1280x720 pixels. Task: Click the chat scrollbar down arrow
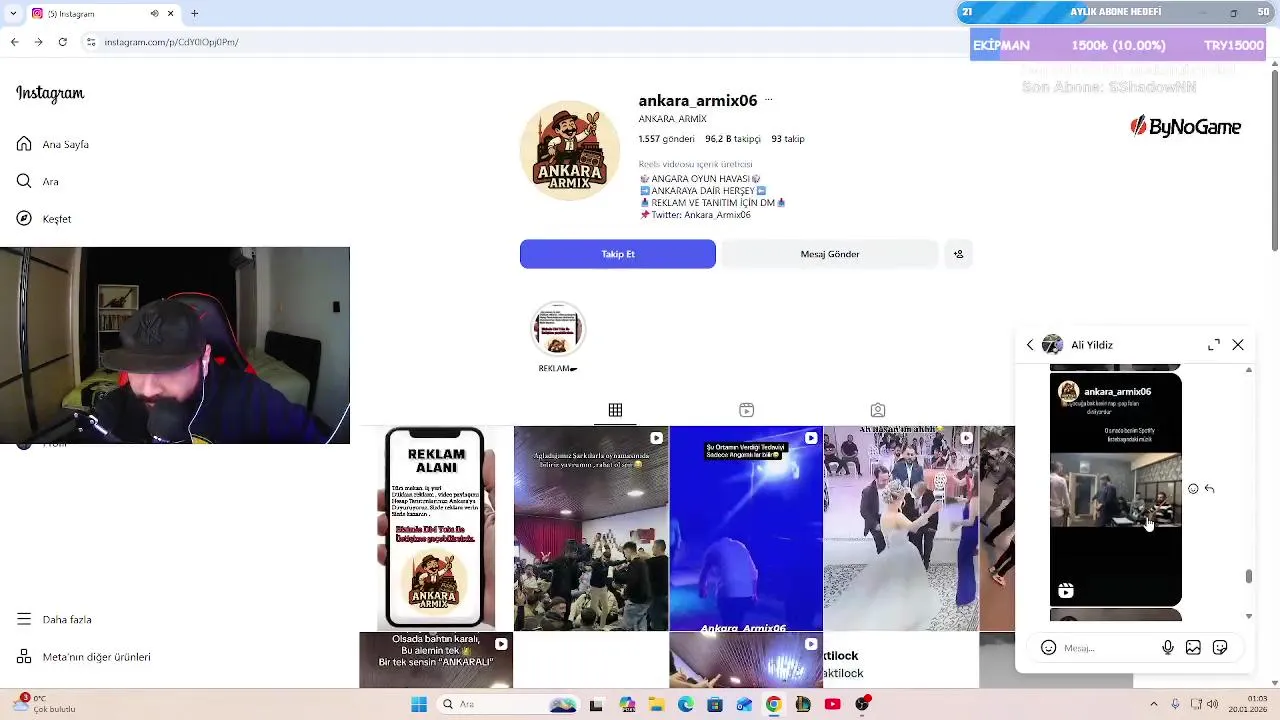coord(1248,617)
